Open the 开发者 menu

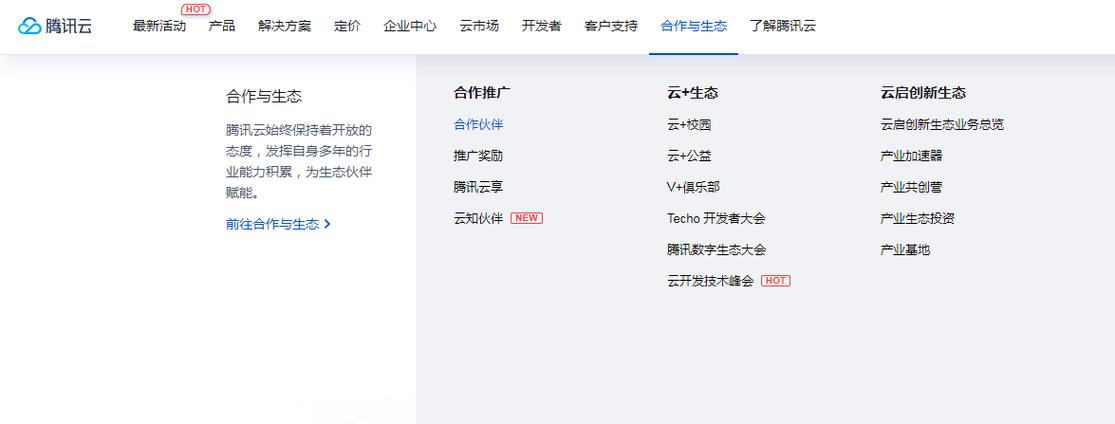pyautogui.click(x=541, y=26)
